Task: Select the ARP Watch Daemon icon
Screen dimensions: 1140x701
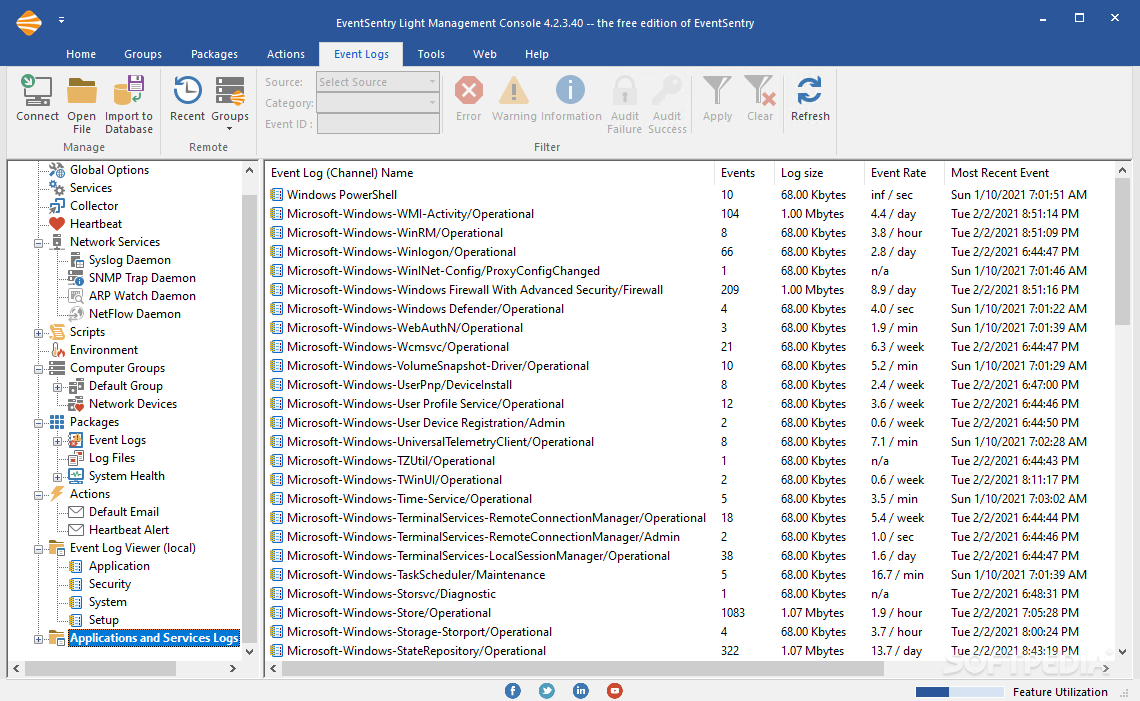Action: (x=76, y=296)
